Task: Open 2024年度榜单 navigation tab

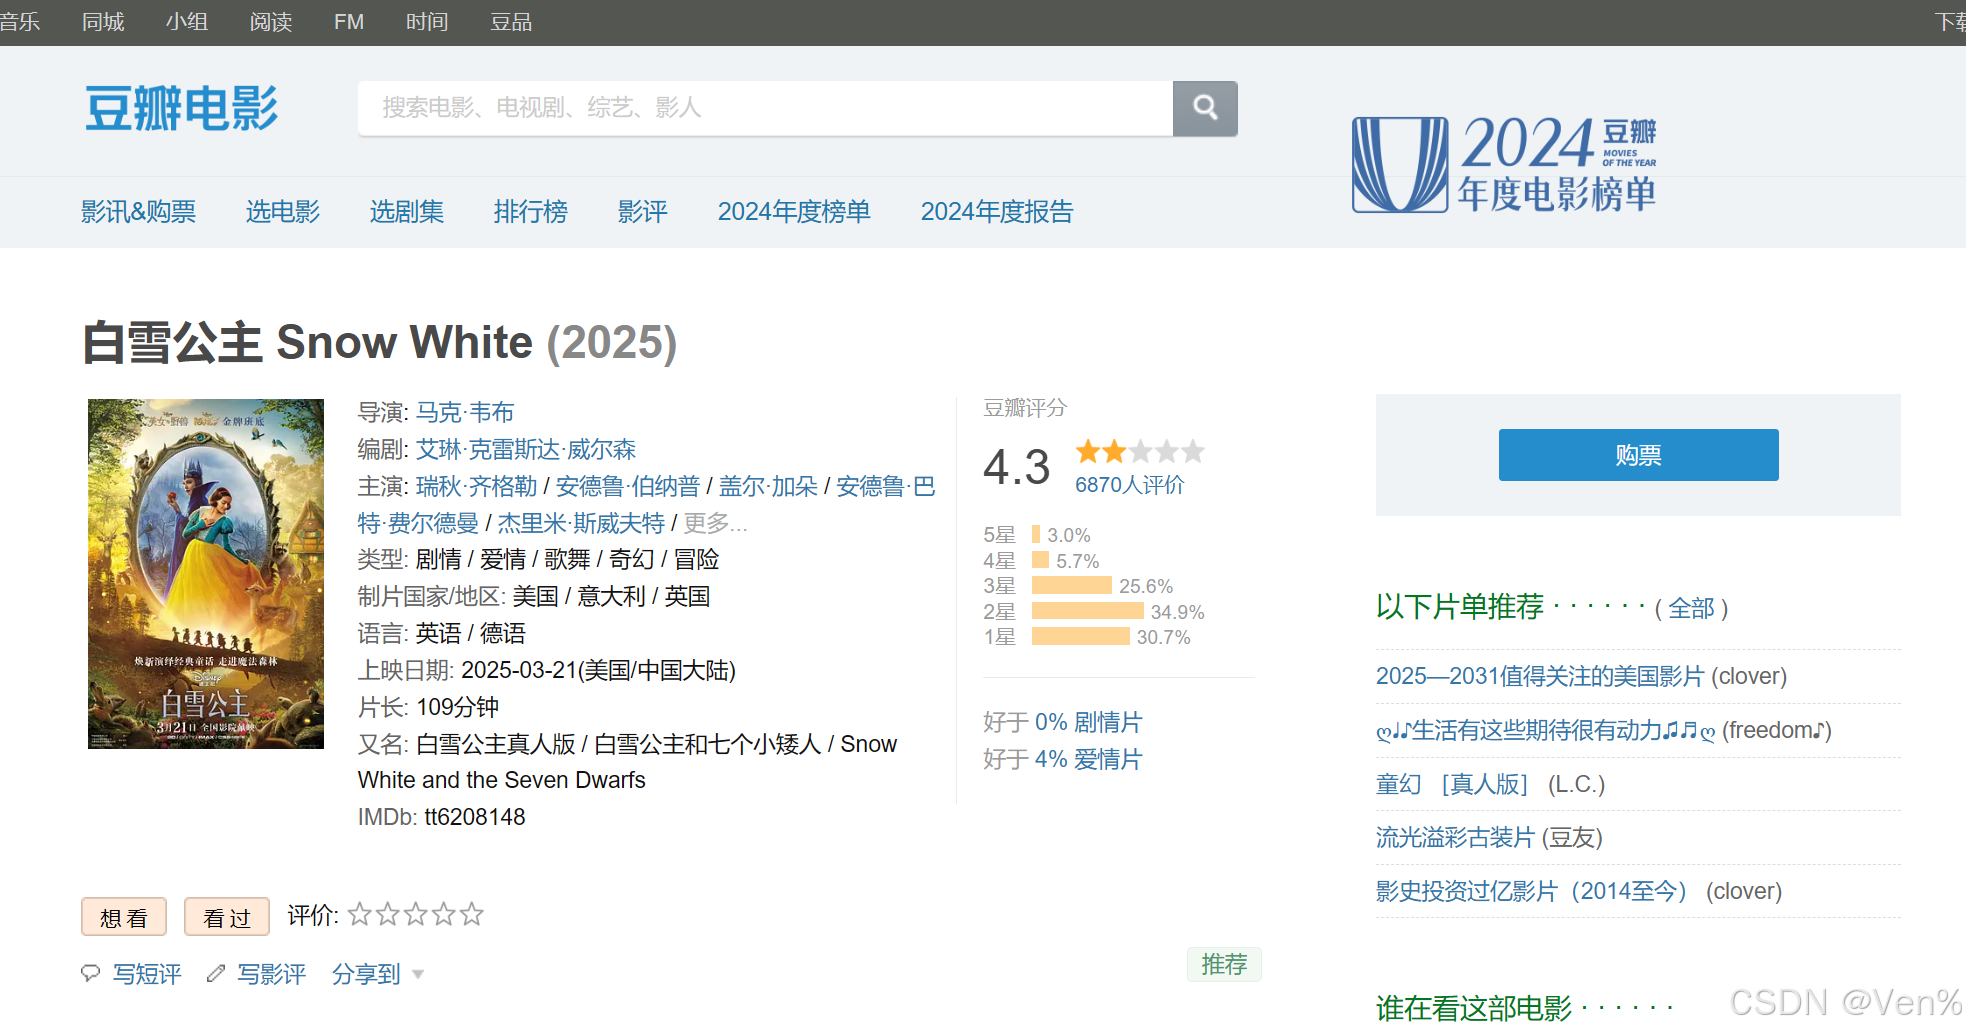Action: pos(794,211)
